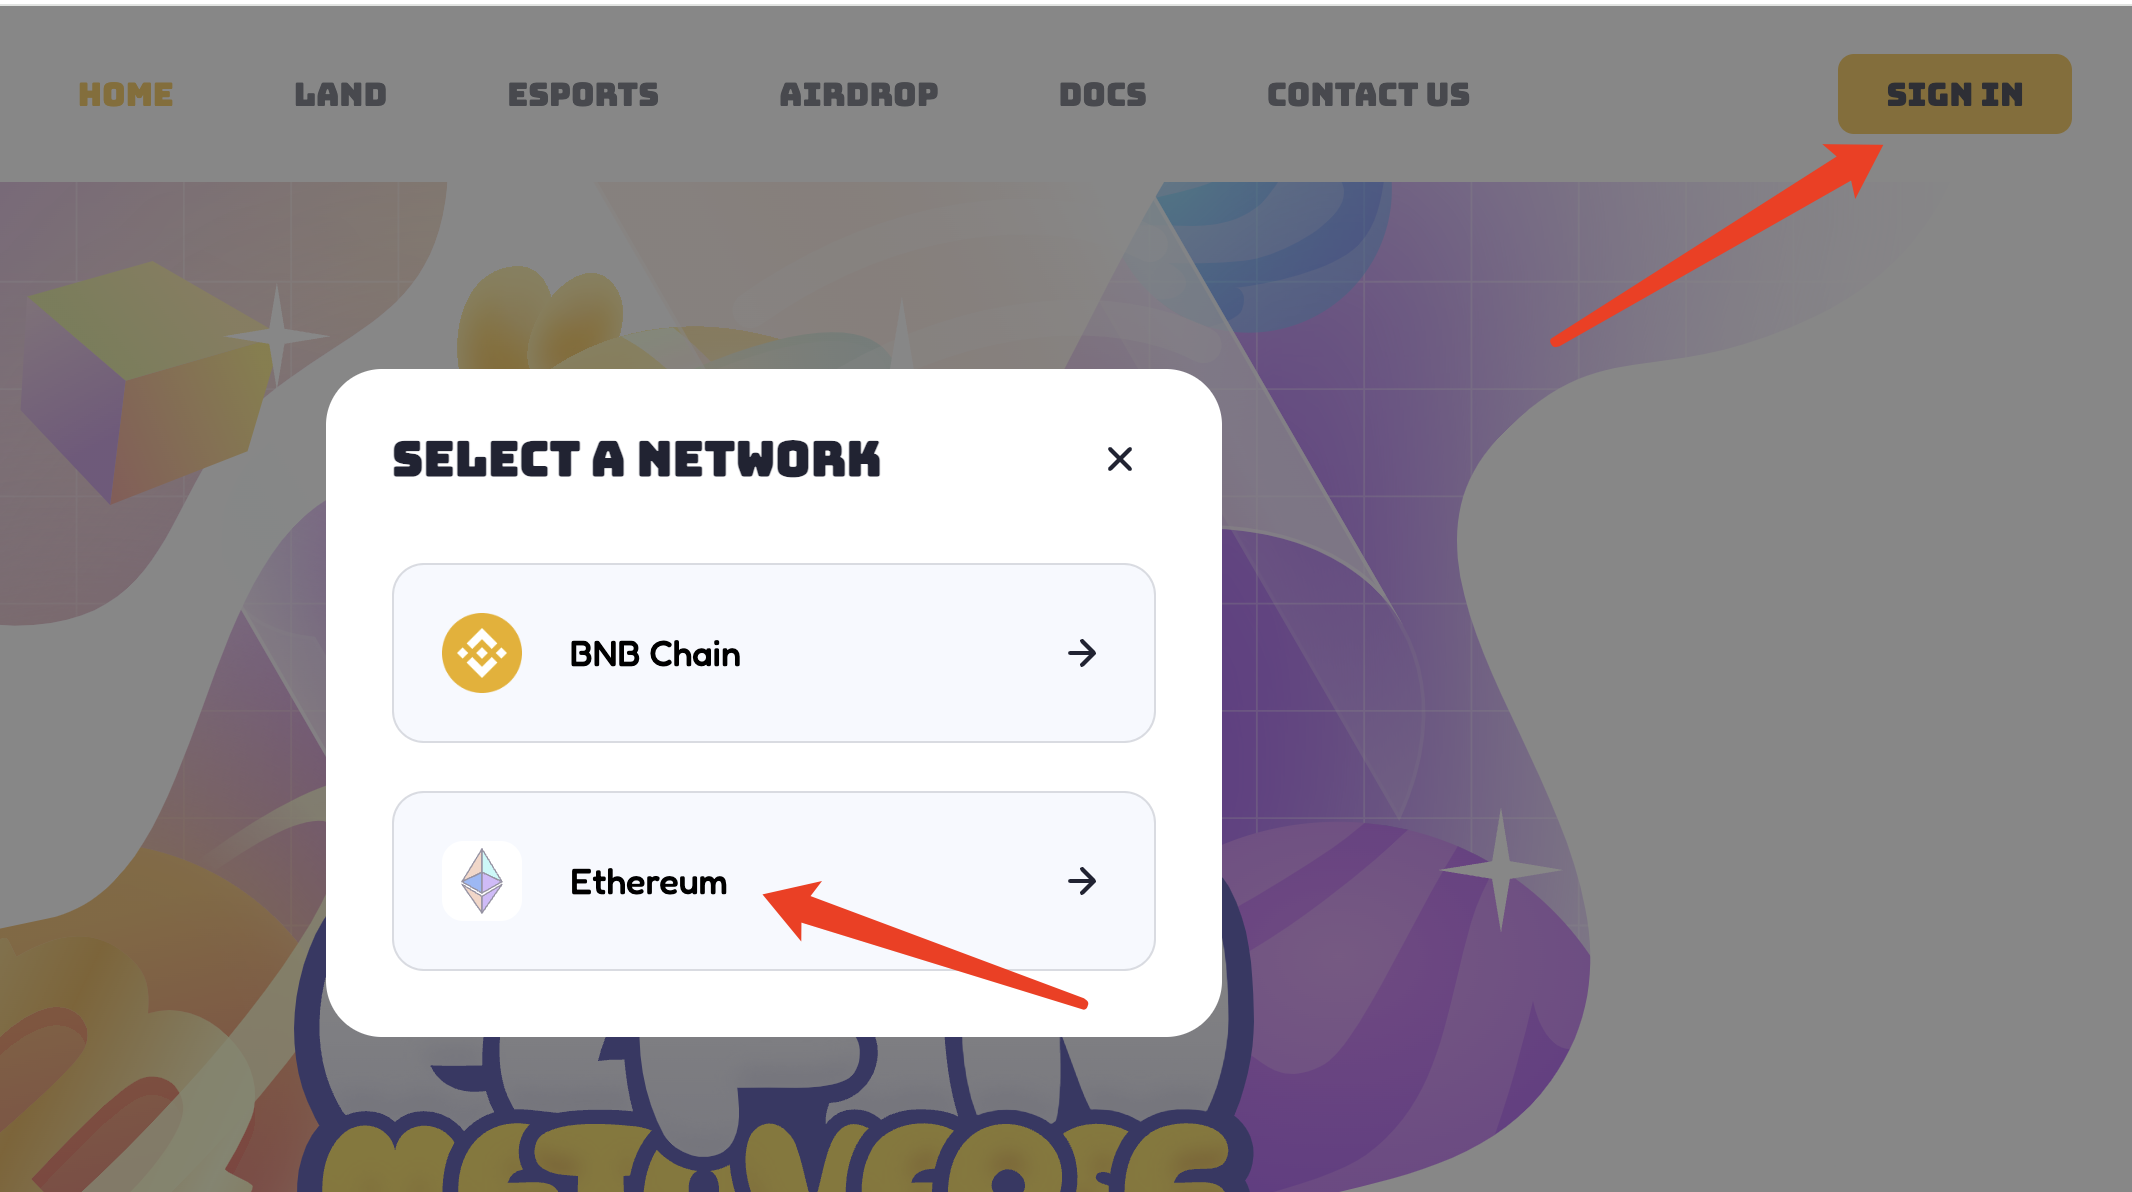Click the arrow next to BNB Chain

point(1082,653)
